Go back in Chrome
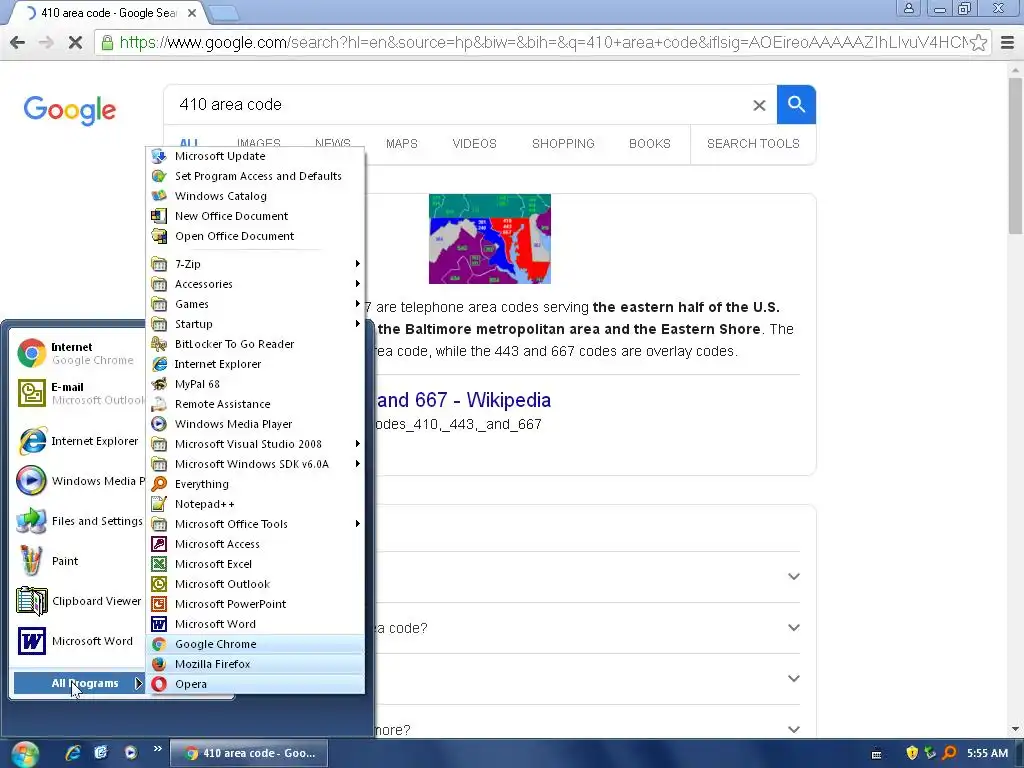 coord(18,42)
